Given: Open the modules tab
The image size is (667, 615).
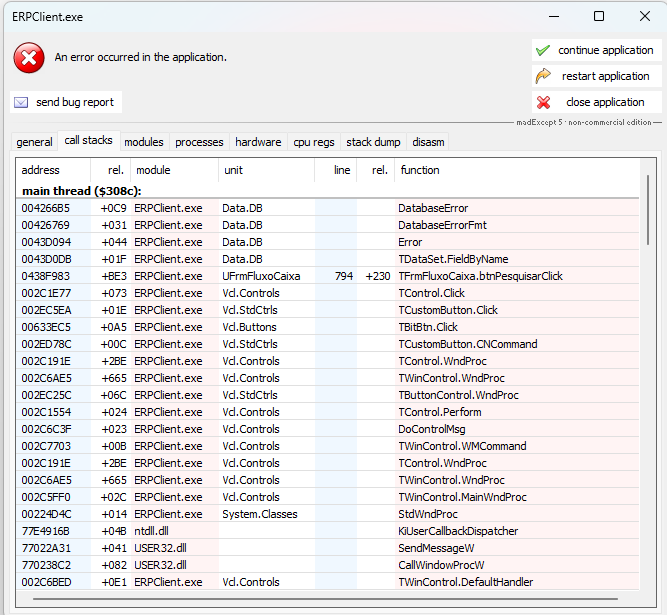Looking at the screenshot, I should click(144, 142).
